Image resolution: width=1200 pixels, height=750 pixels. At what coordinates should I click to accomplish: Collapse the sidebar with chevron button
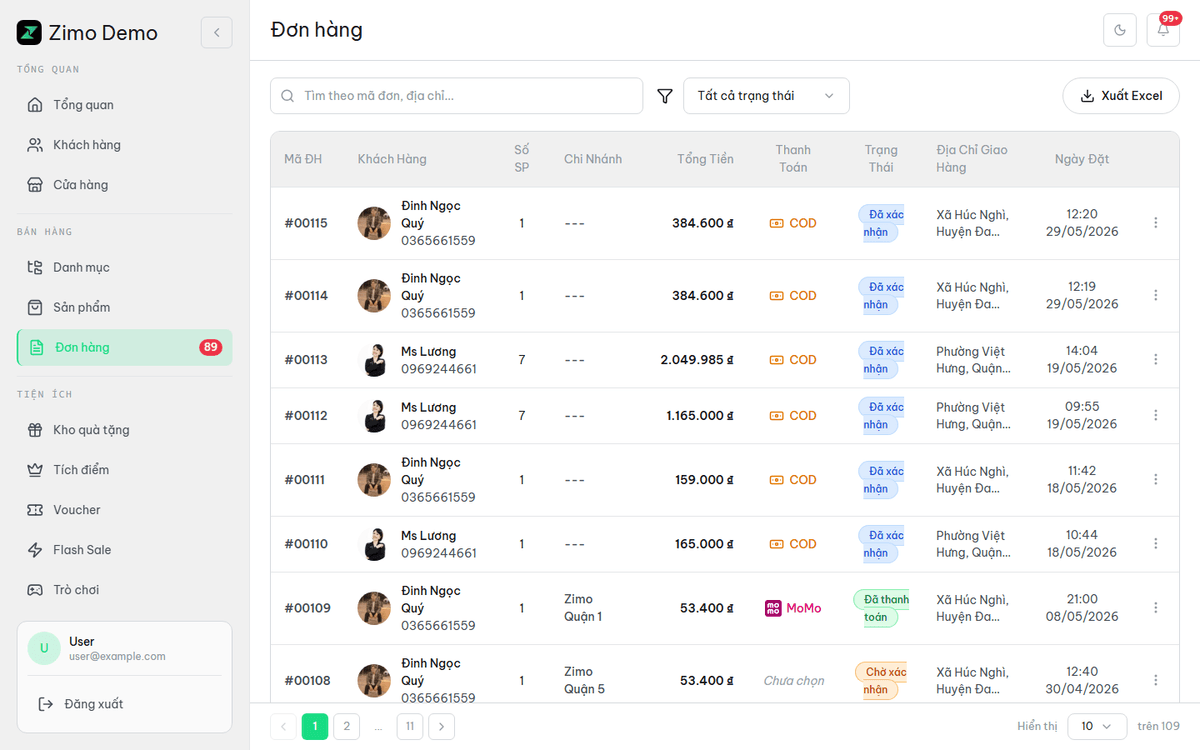click(216, 33)
